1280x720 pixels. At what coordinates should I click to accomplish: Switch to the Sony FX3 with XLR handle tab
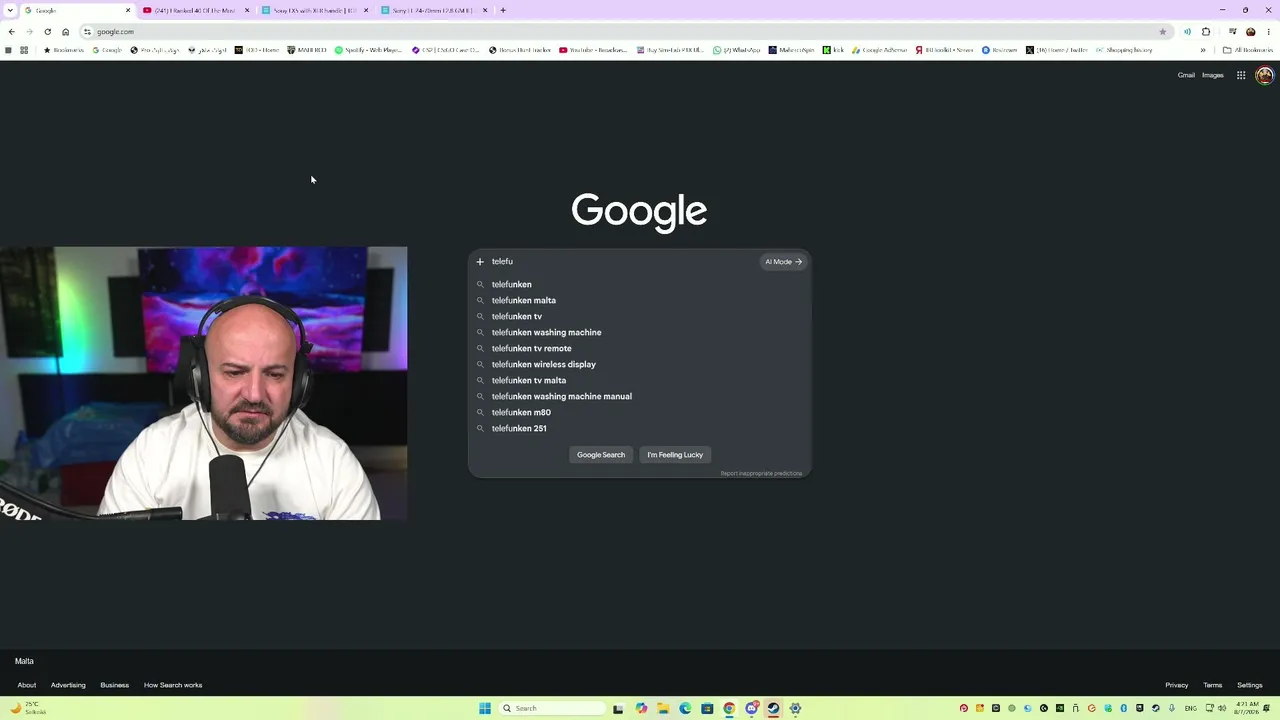314,10
